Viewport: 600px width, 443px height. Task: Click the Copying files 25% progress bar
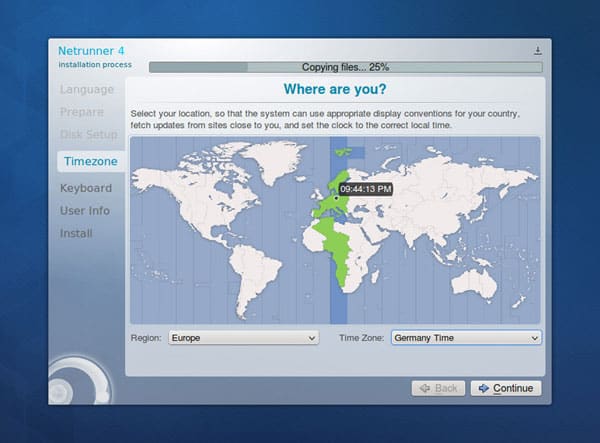346,67
